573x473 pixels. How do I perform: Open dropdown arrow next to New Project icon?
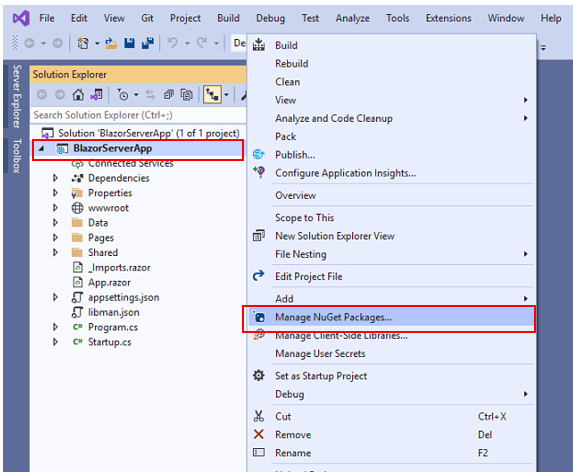click(x=97, y=44)
